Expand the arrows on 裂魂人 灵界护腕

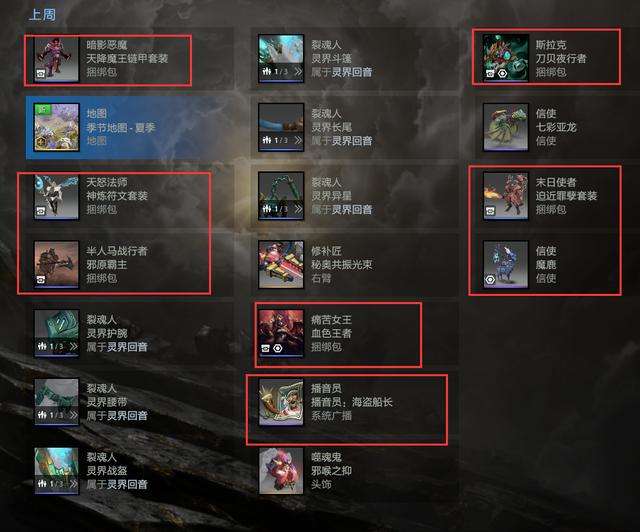73,346
